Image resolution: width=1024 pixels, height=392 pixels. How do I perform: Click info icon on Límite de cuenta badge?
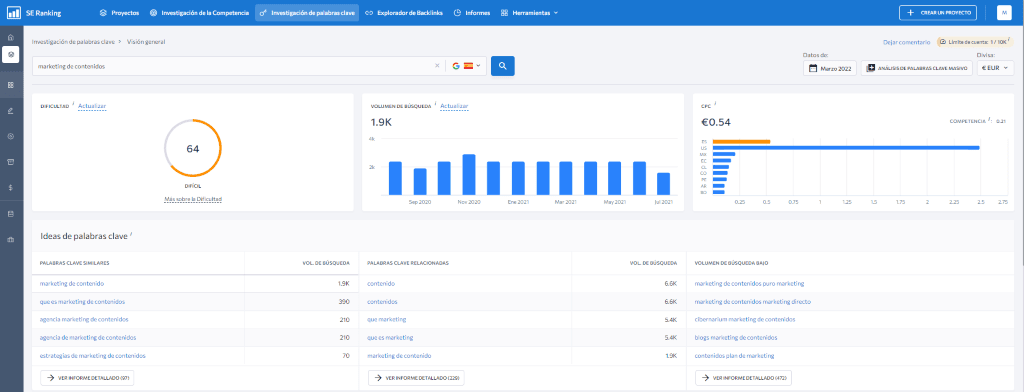pyautogui.click(x=1009, y=41)
